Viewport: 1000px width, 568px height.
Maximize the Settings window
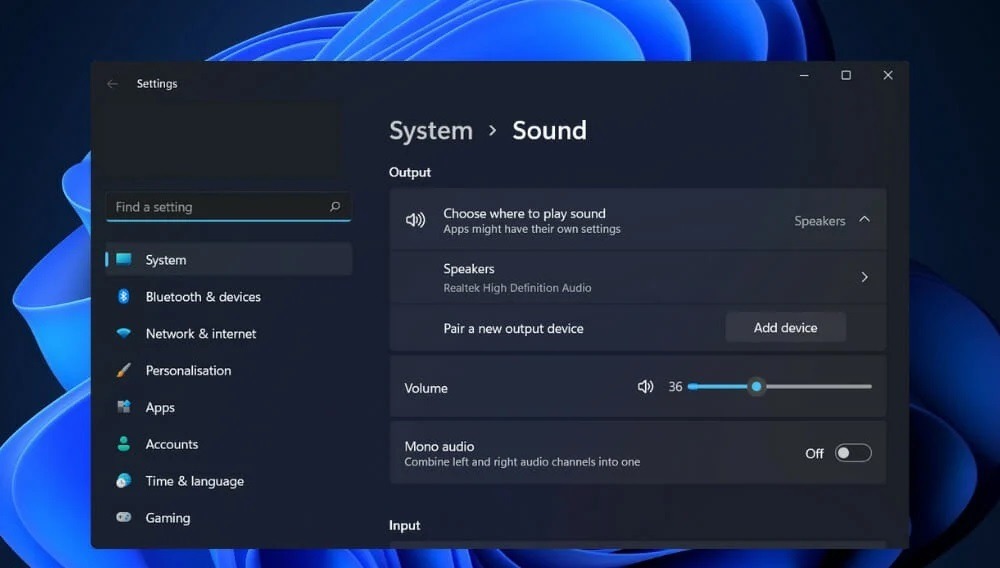tap(846, 75)
